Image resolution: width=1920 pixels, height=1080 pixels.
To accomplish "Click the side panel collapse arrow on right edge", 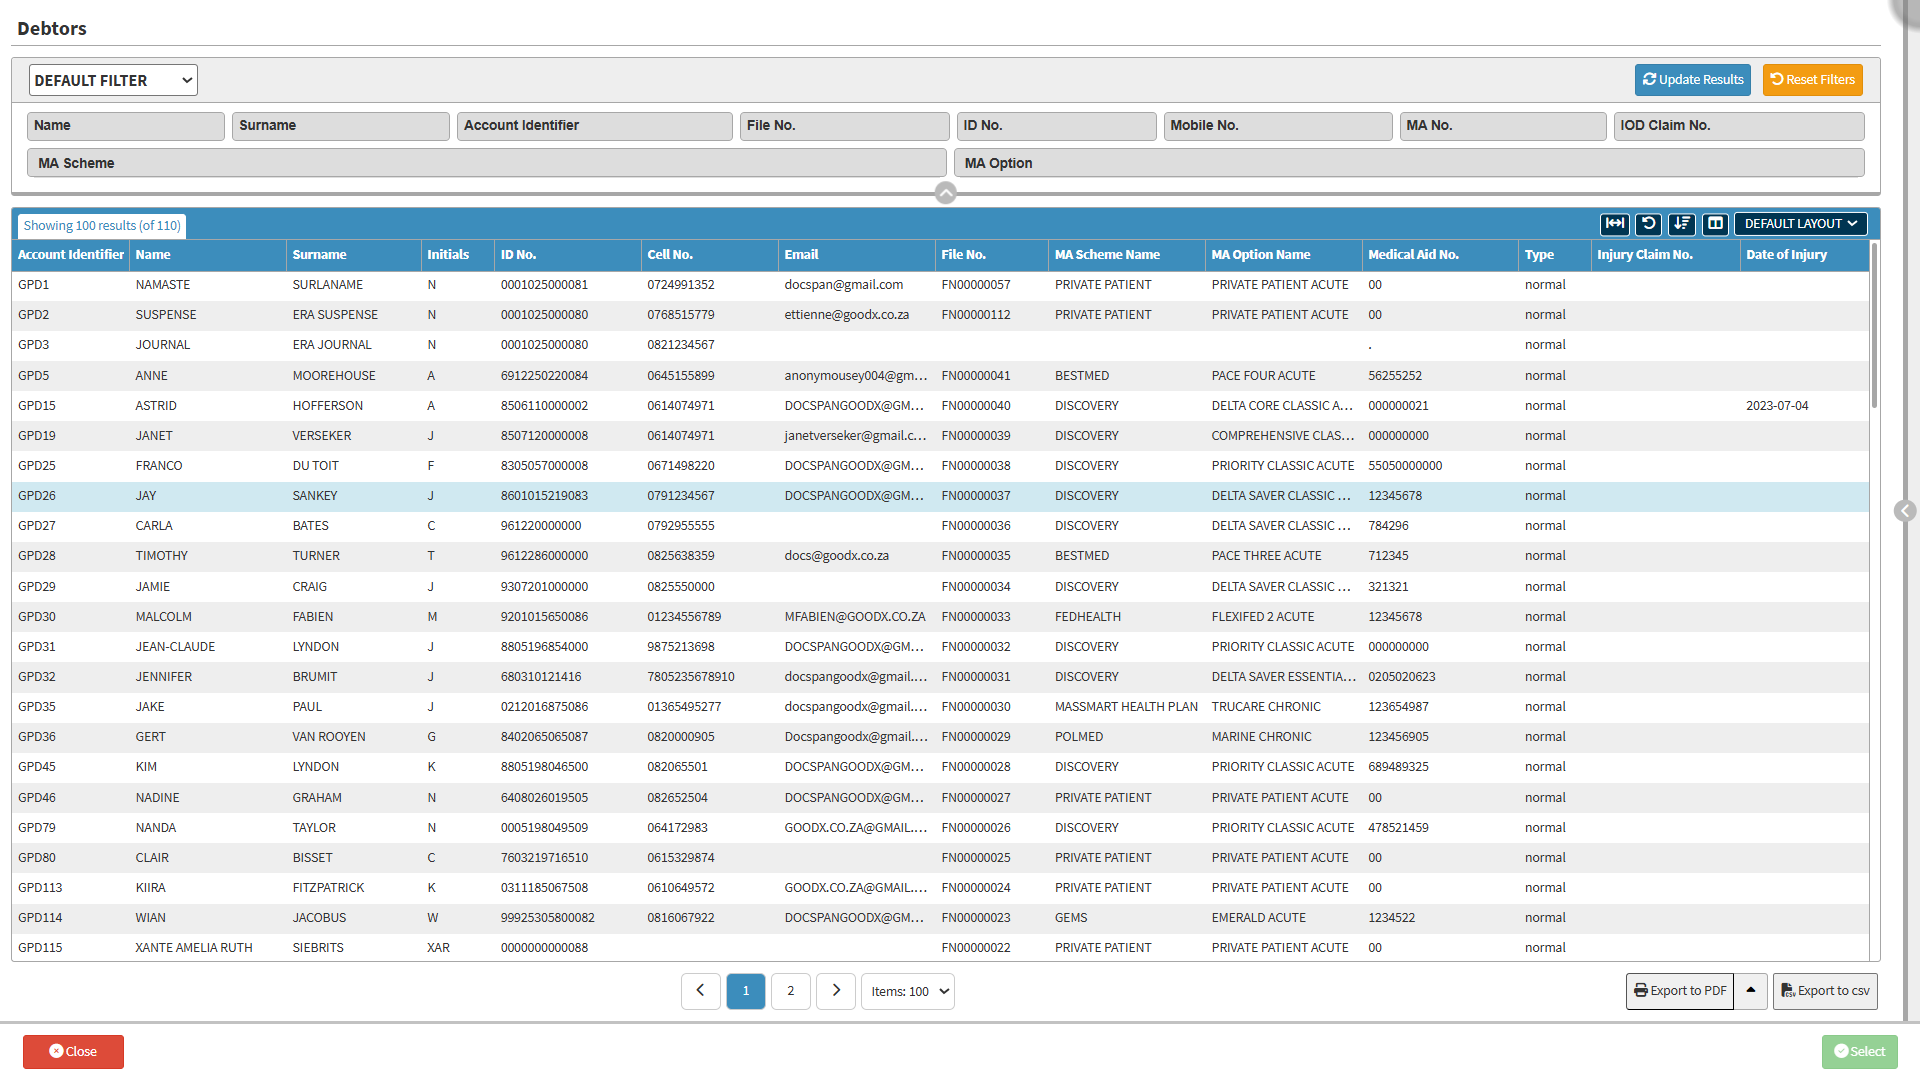I will tap(1904, 511).
